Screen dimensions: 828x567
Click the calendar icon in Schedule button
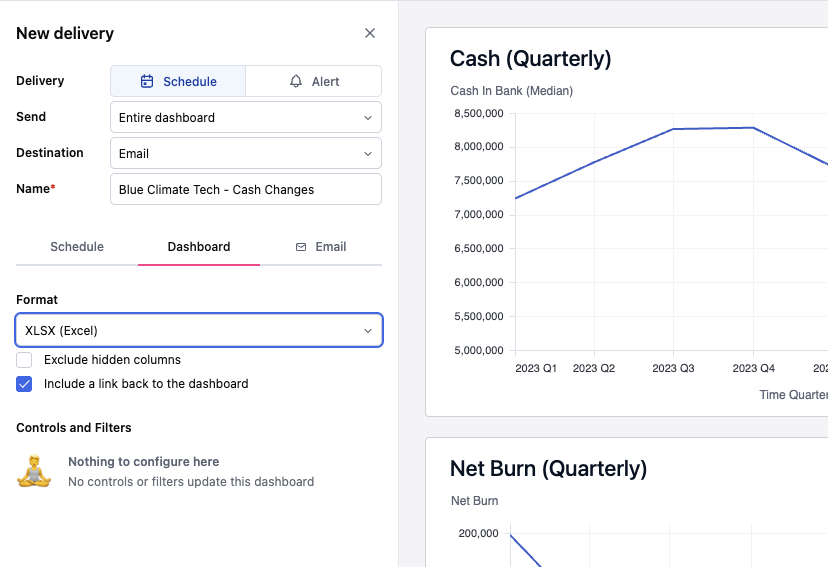pos(147,81)
